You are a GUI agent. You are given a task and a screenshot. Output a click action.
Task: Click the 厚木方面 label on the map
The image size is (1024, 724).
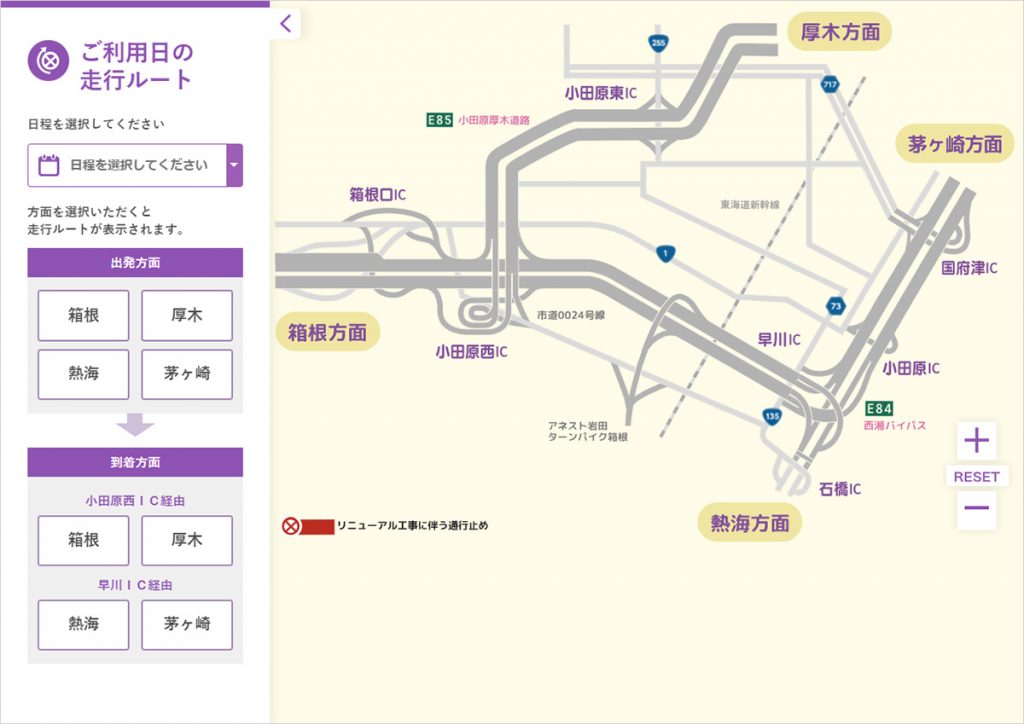coord(840,32)
